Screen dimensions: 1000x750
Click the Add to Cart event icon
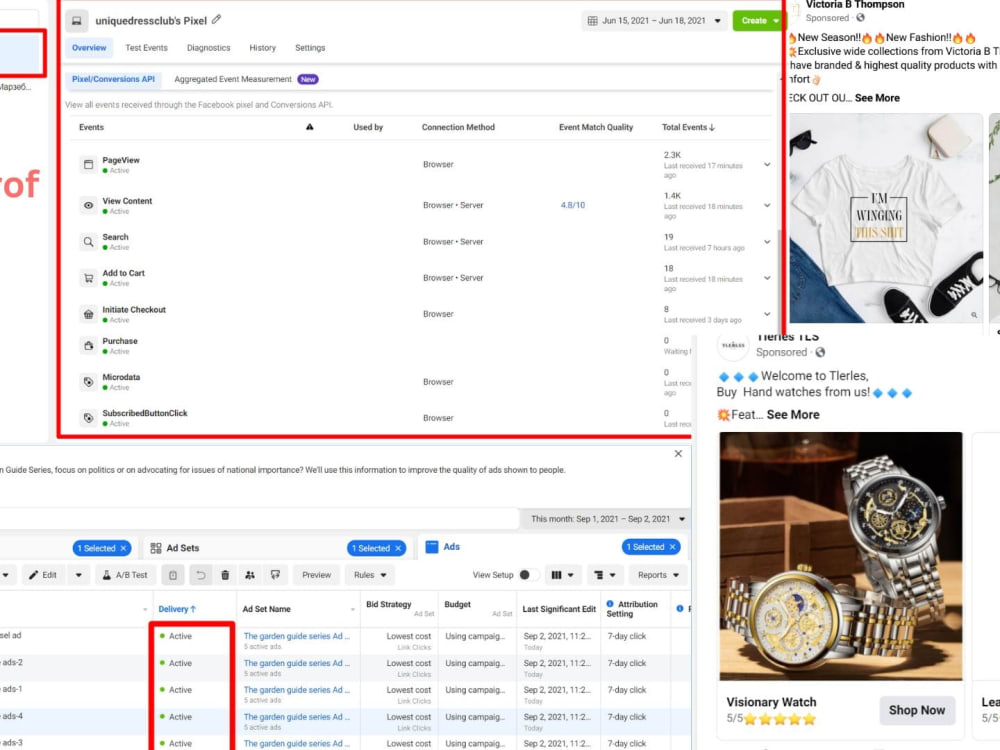click(89, 278)
